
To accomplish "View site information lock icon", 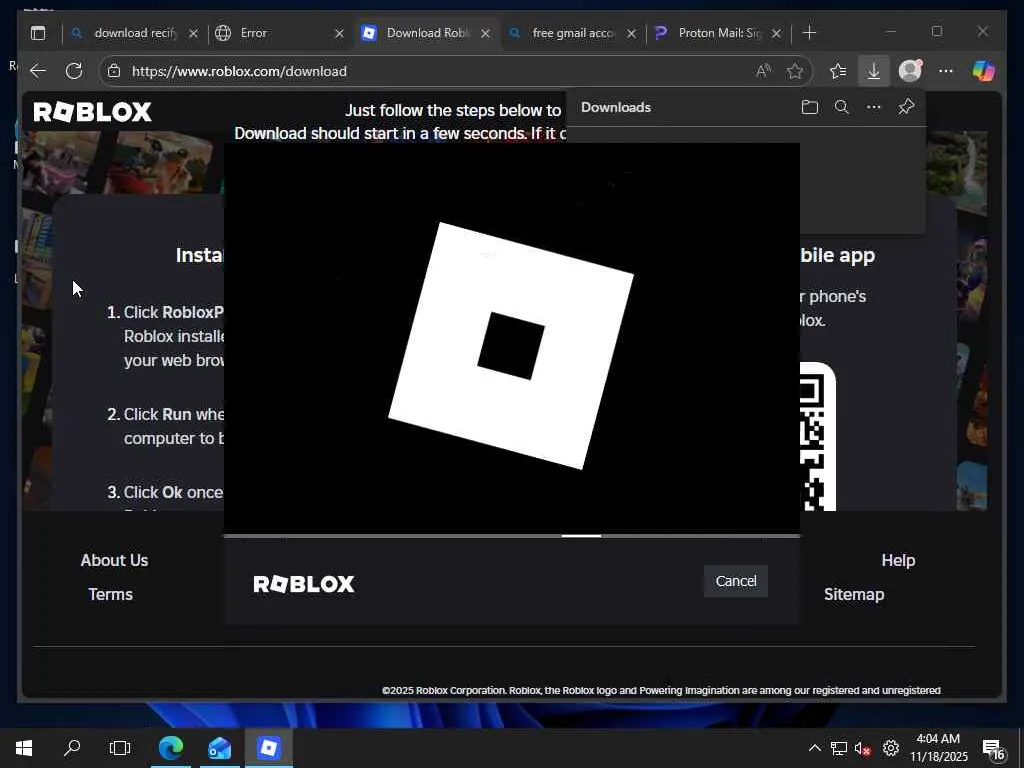I will click(x=114, y=71).
